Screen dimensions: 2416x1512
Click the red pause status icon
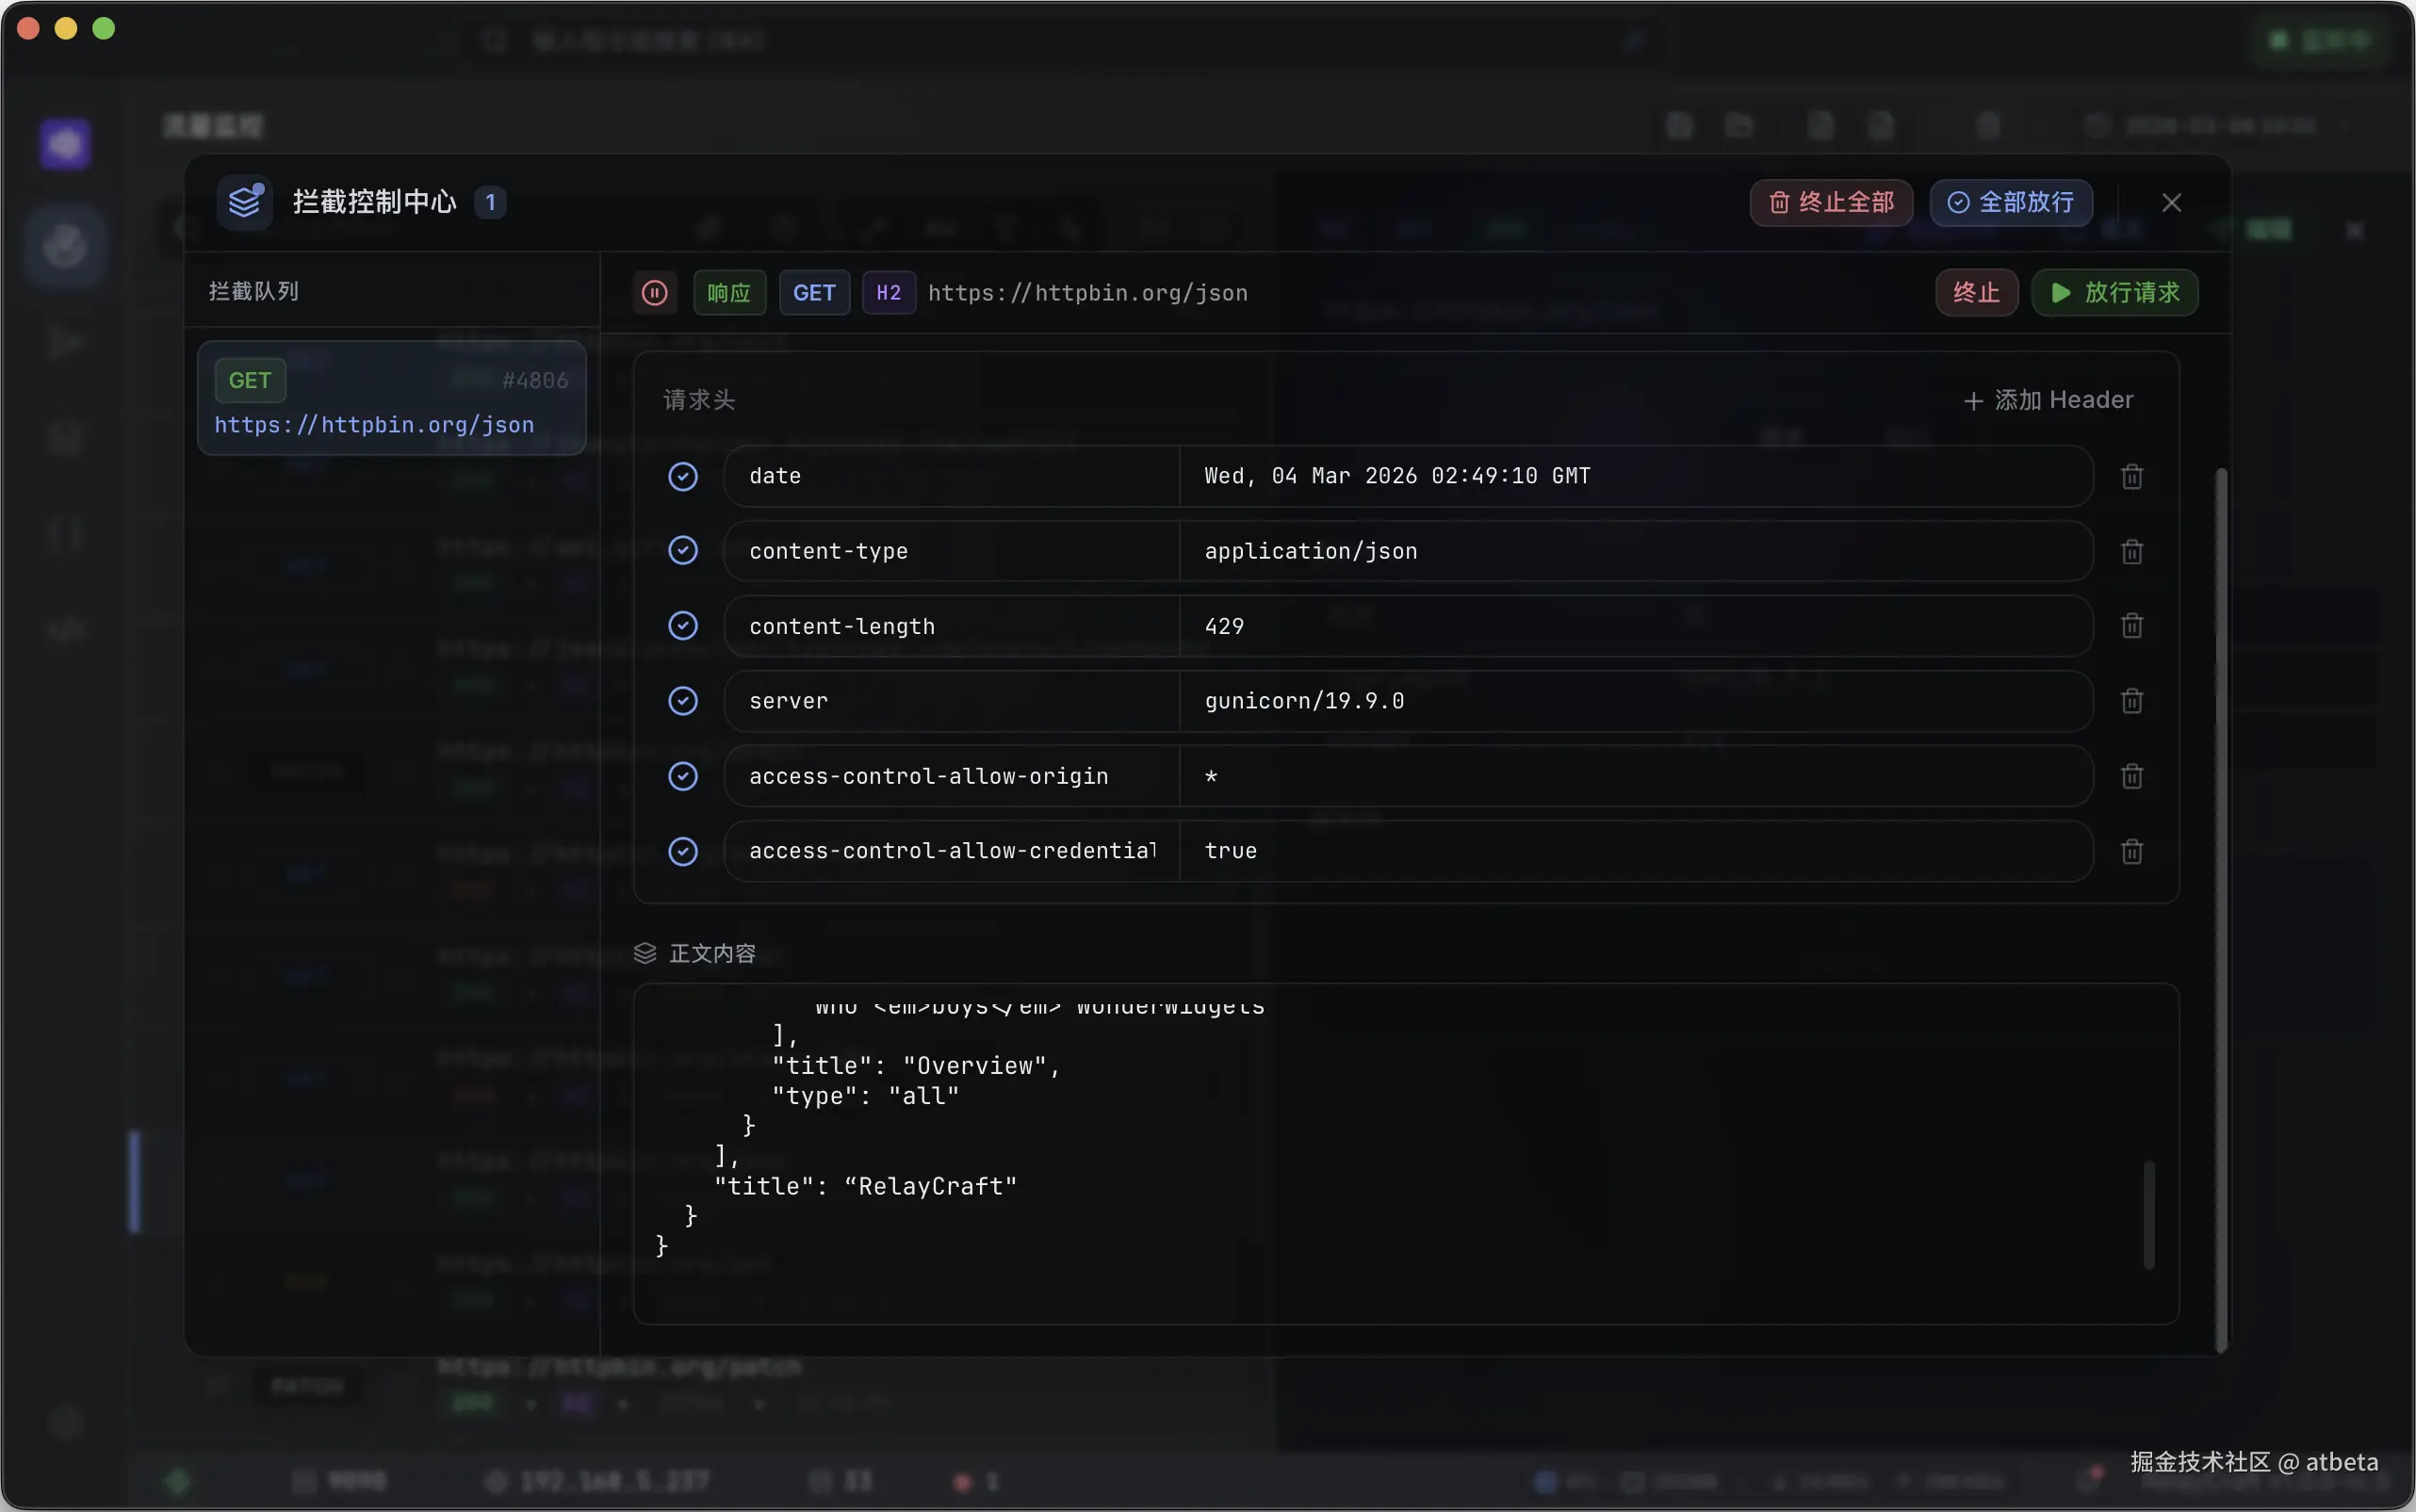pyautogui.click(x=654, y=293)
